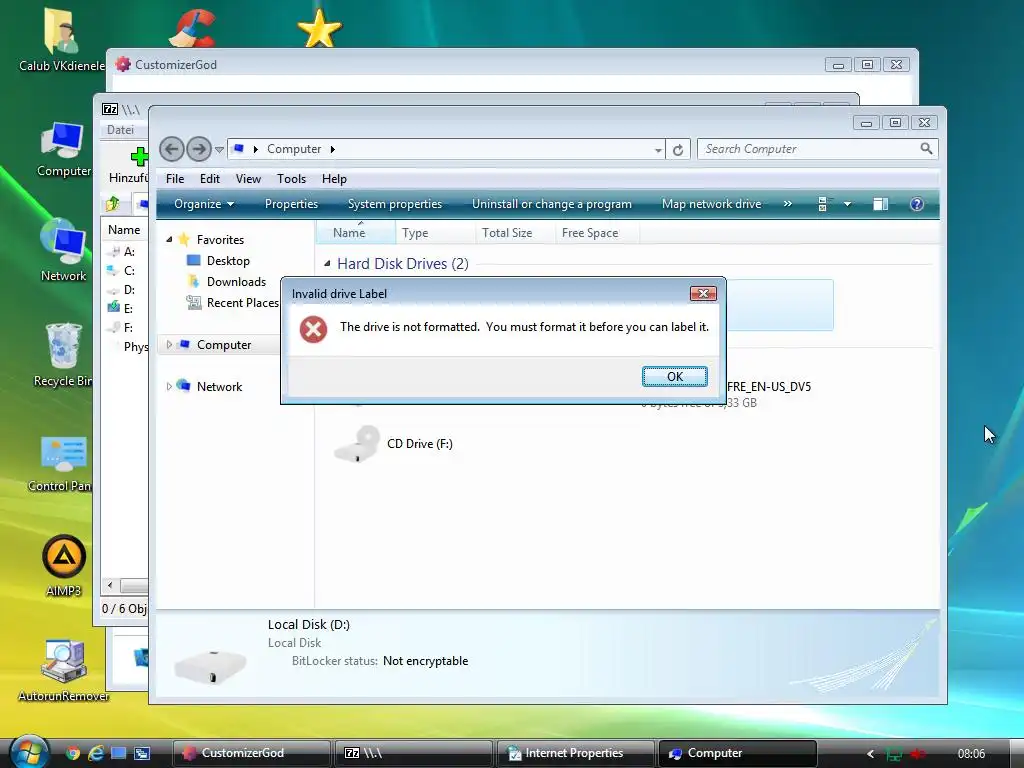Refresh the Computer window
Image resolution: width=1024 pixels, height=768 pixels.
678,150
